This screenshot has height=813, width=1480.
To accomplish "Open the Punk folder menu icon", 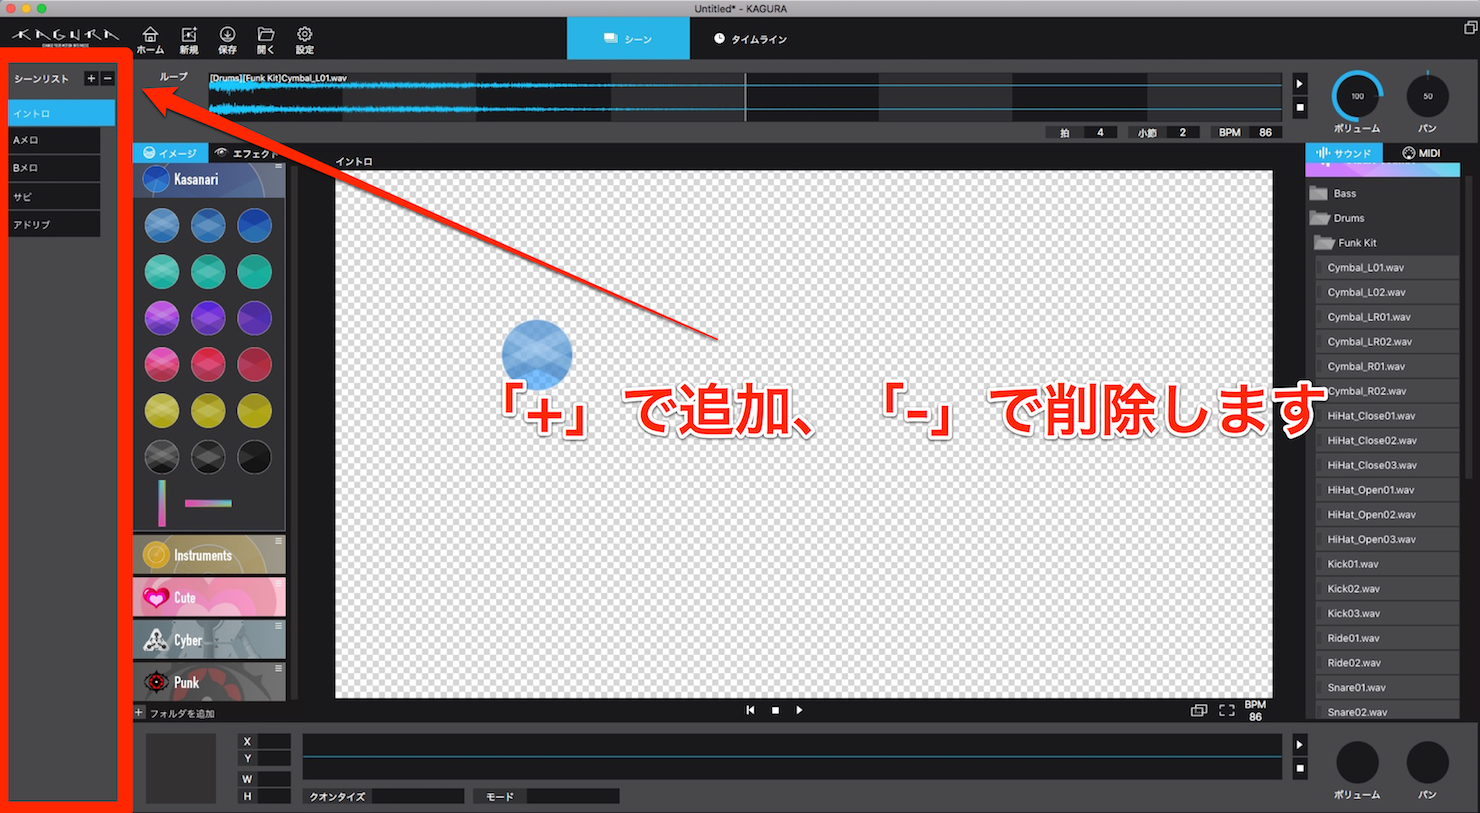I will point(278,668).
